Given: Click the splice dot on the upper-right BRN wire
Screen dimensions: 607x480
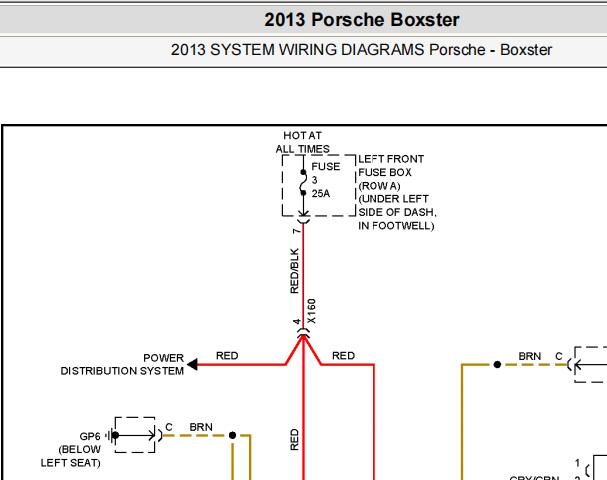Looking at the screenshot, I should (497, 365).
